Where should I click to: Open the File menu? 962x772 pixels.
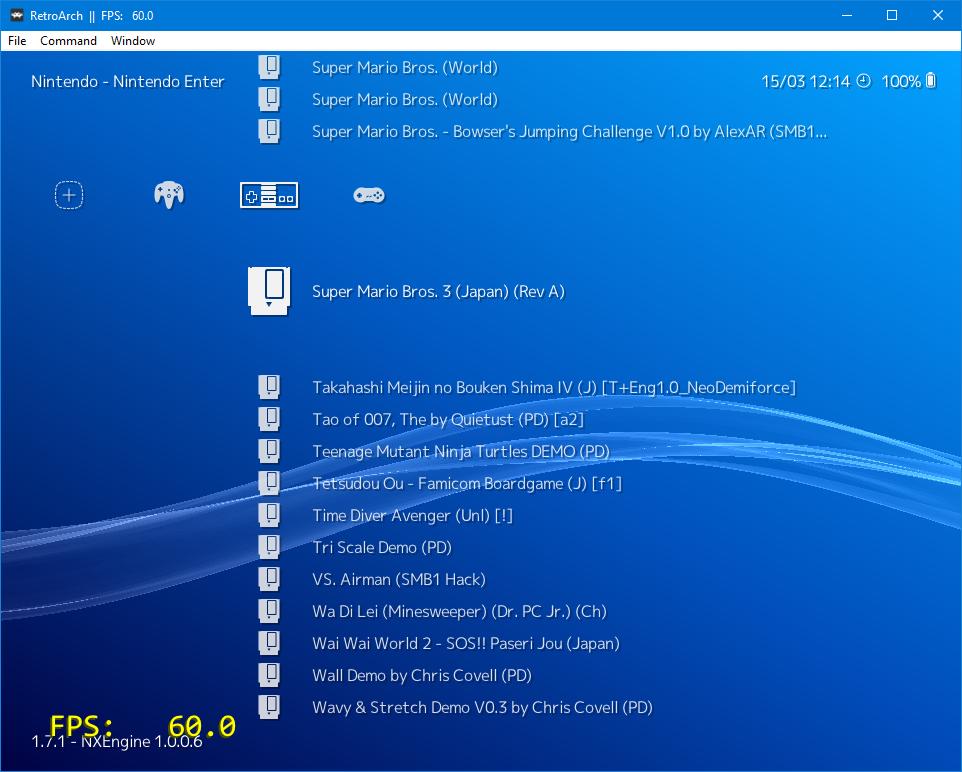pos(16,41)
